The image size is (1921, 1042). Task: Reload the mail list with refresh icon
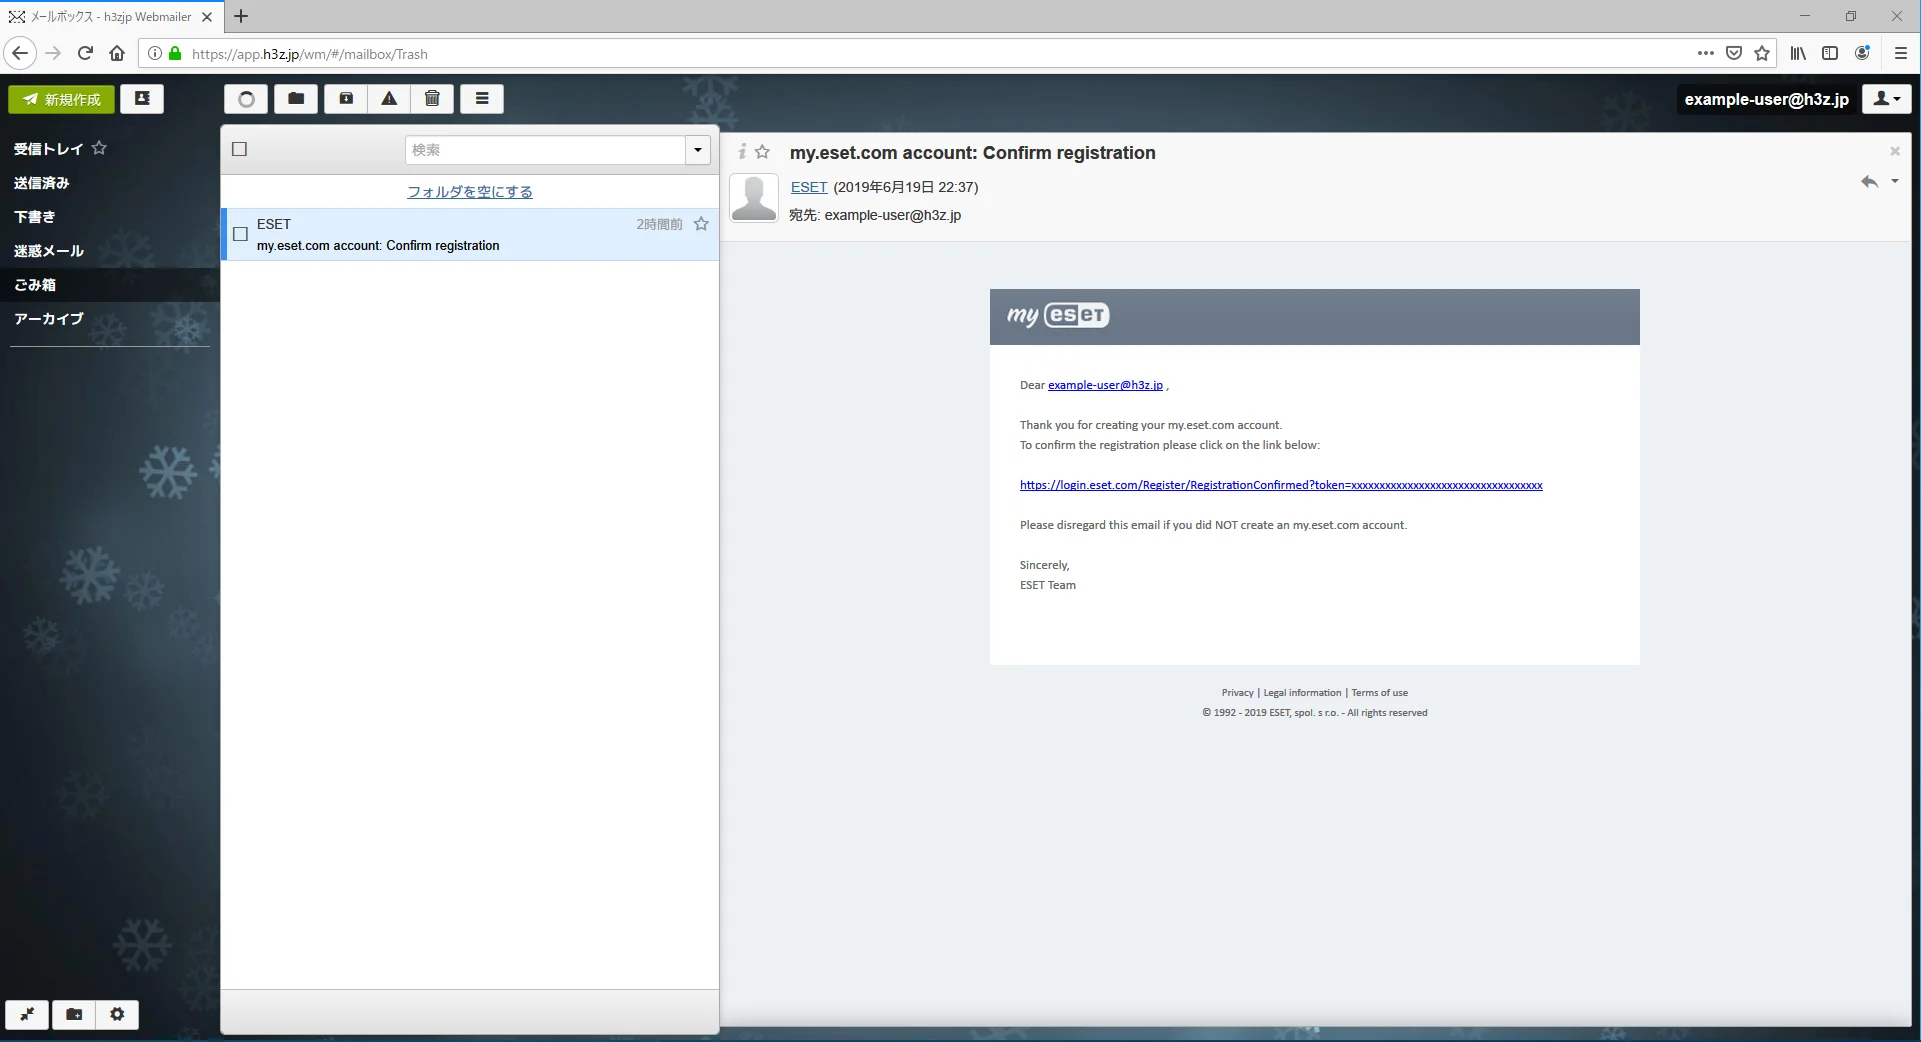coord(246,99)
